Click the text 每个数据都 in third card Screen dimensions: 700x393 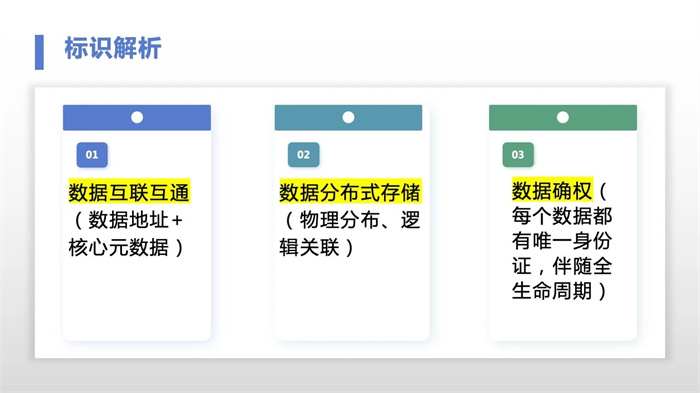pos(562,217)
